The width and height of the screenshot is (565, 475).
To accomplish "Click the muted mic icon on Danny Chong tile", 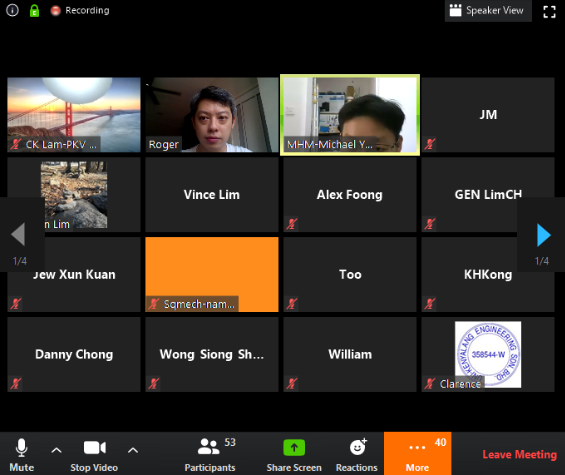I will click(x=15, y=383).
